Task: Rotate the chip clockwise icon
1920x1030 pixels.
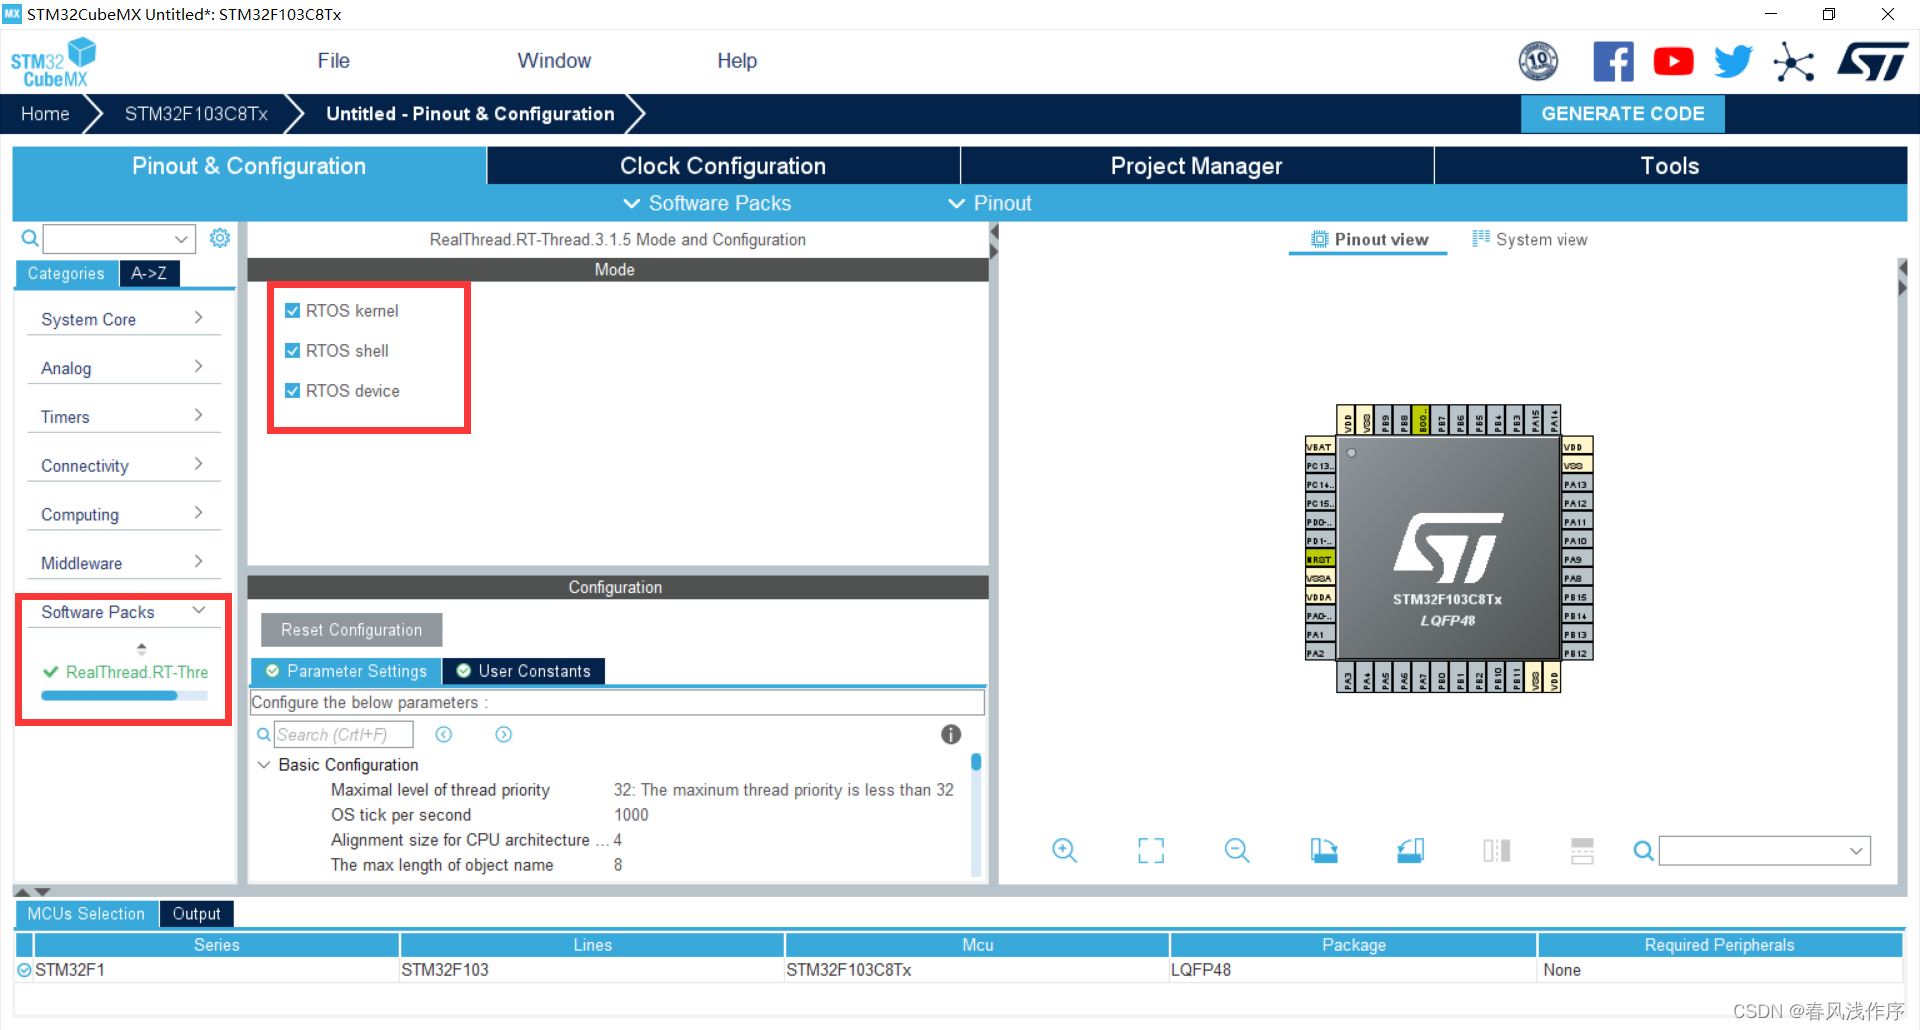Action: pos(1324,851)
